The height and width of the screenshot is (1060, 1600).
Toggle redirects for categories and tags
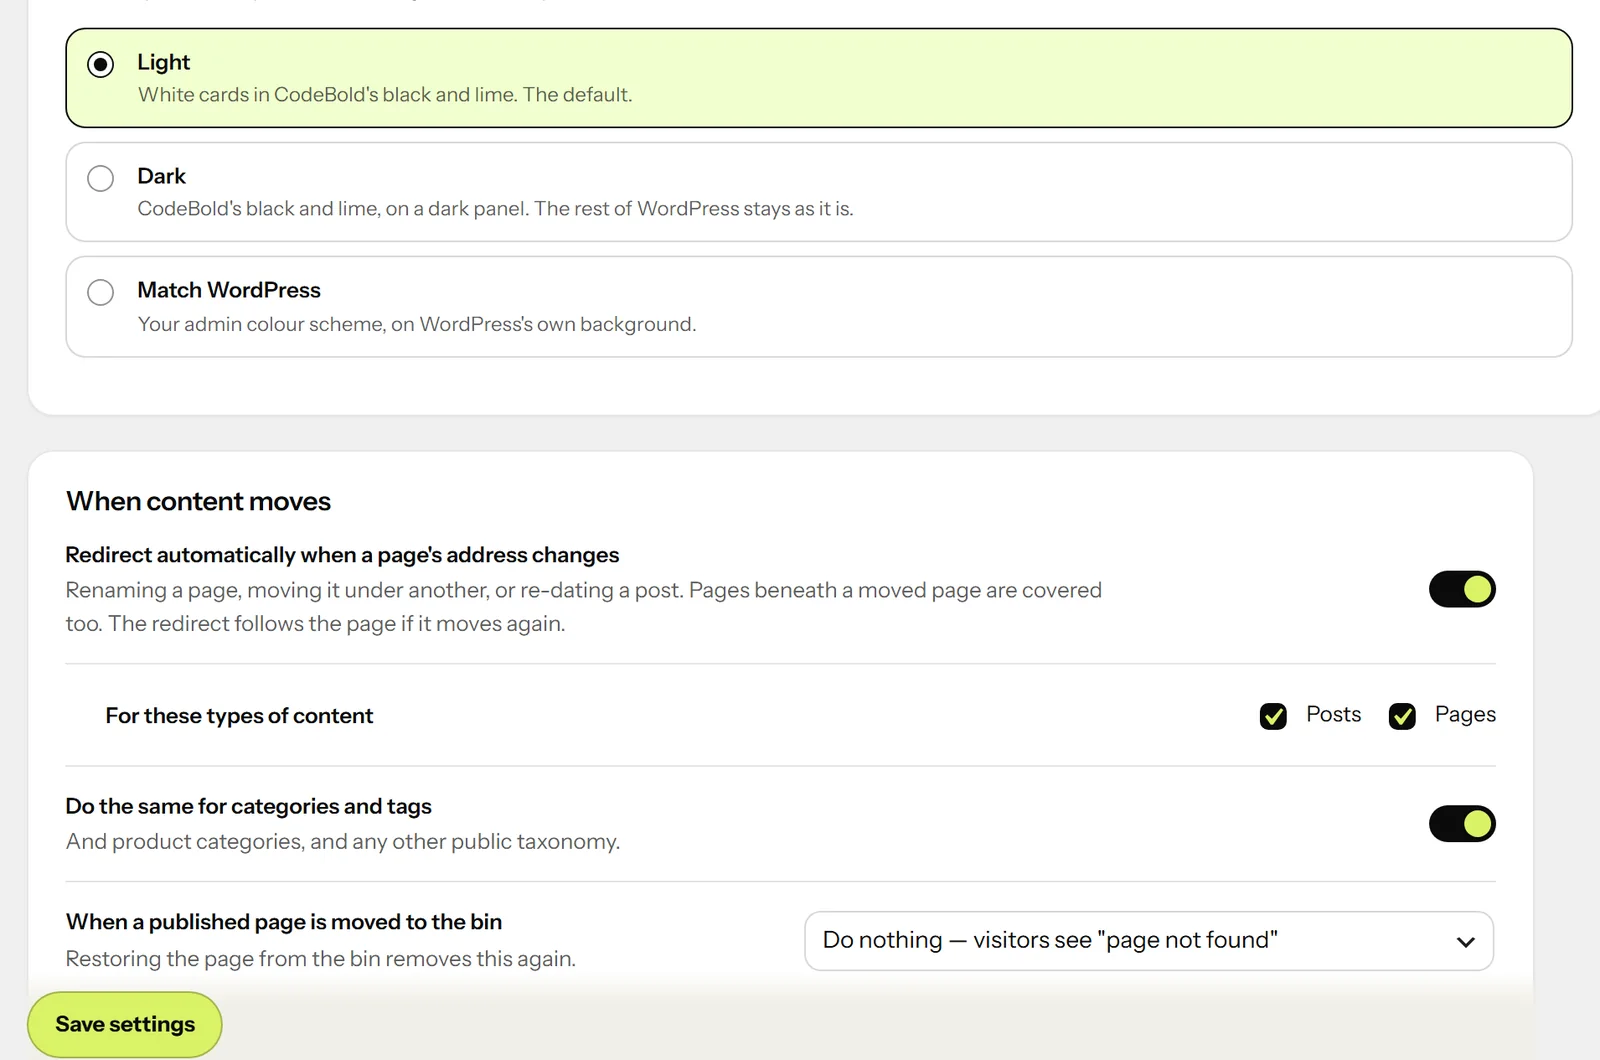[1461, 824]
